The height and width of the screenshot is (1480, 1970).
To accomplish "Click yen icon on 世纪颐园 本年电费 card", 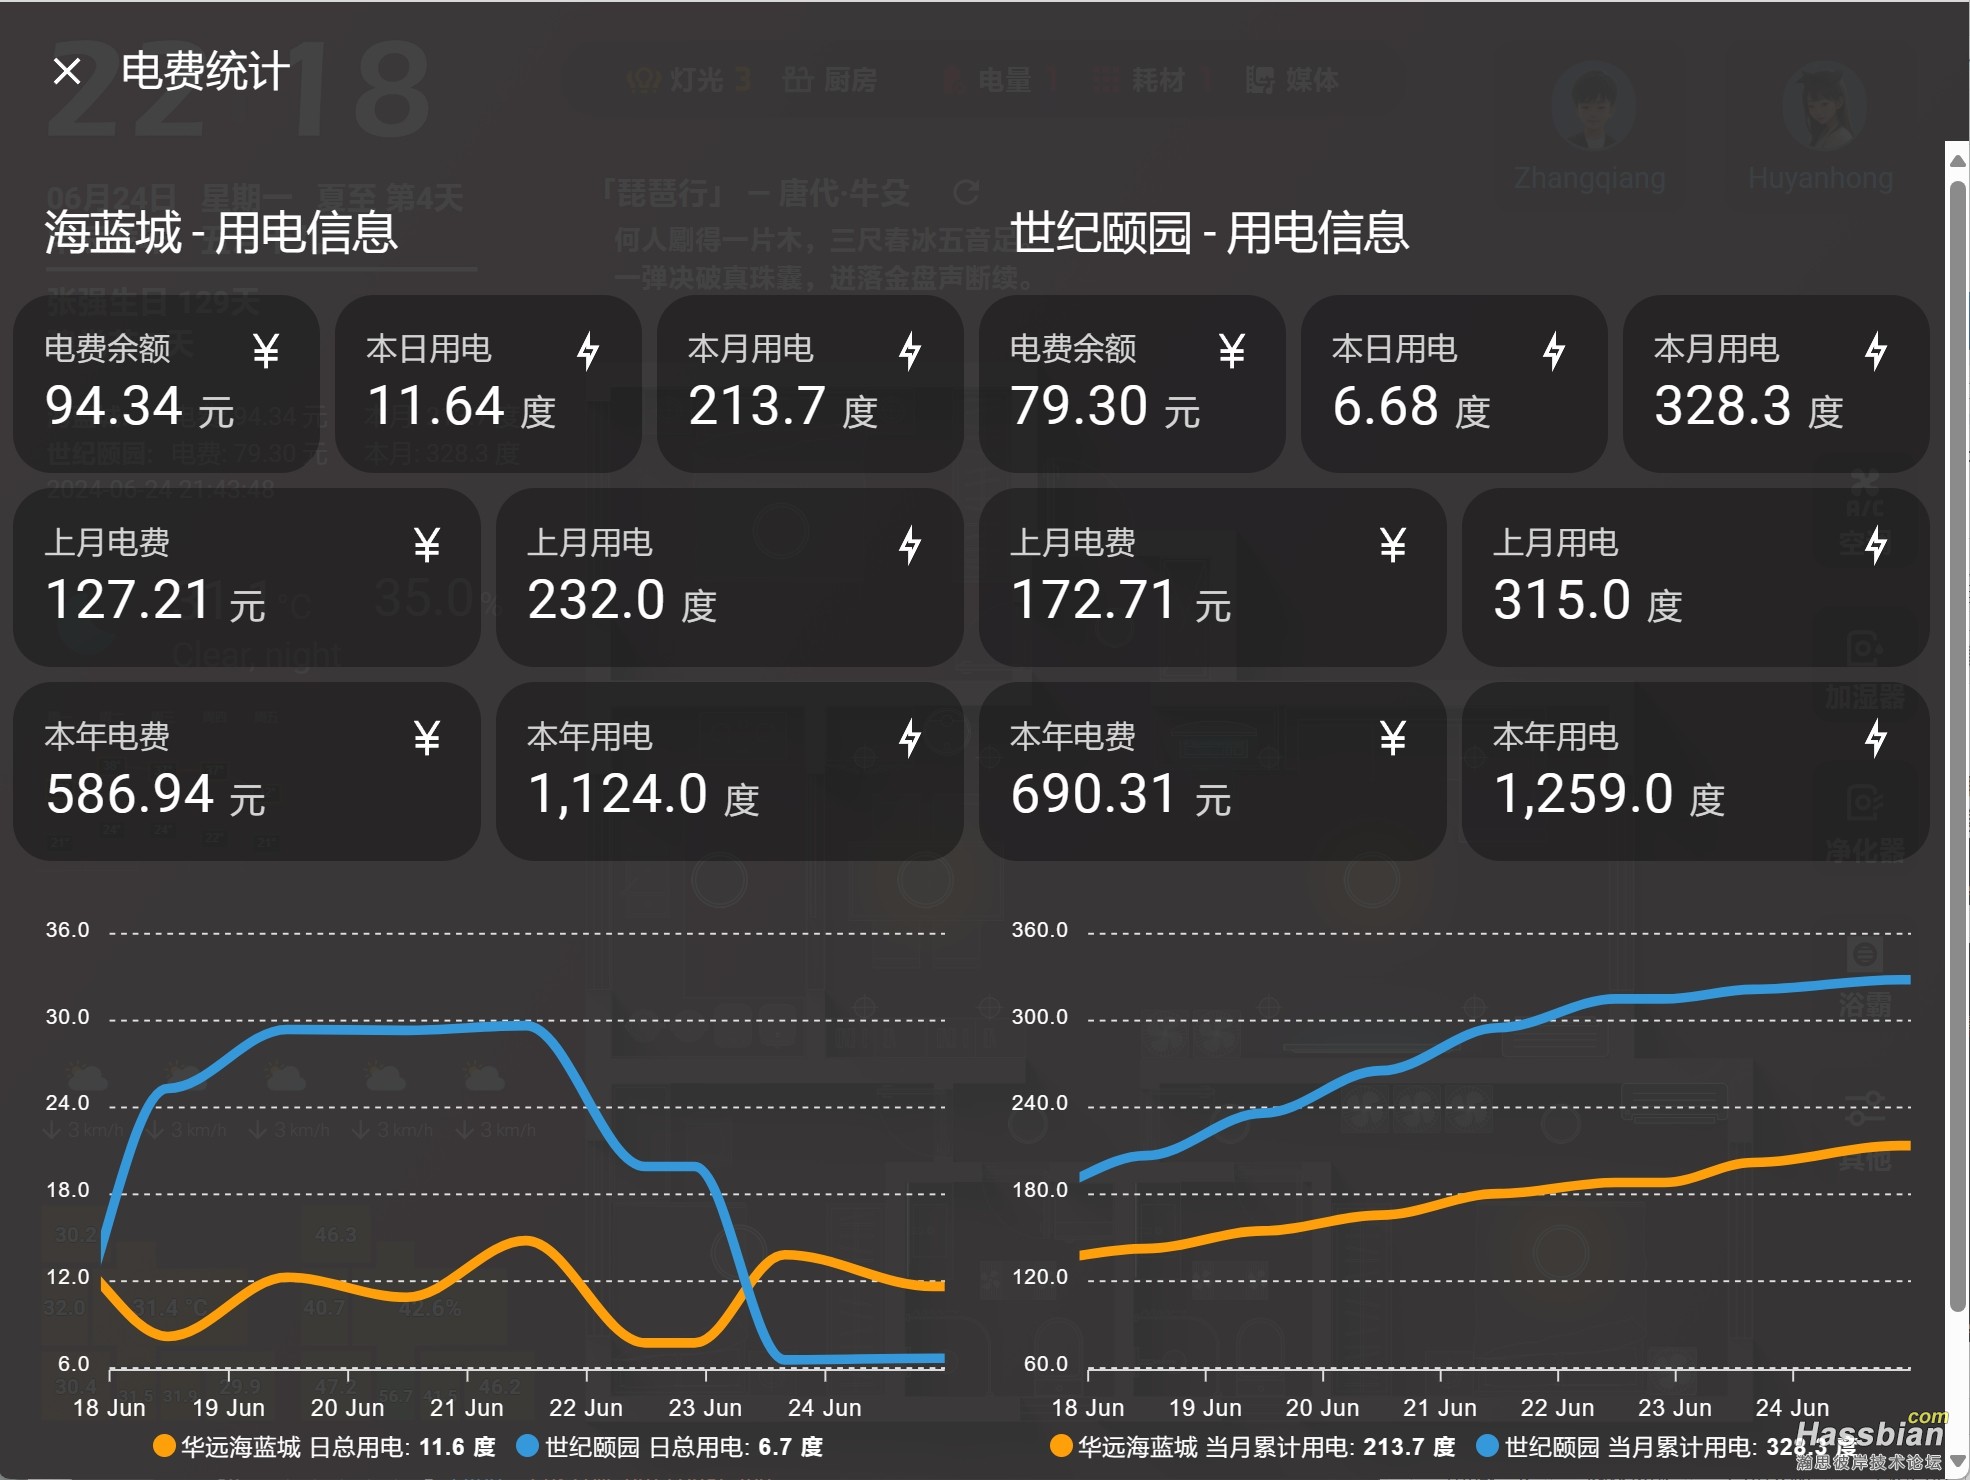I will (x=1393, y=739).
